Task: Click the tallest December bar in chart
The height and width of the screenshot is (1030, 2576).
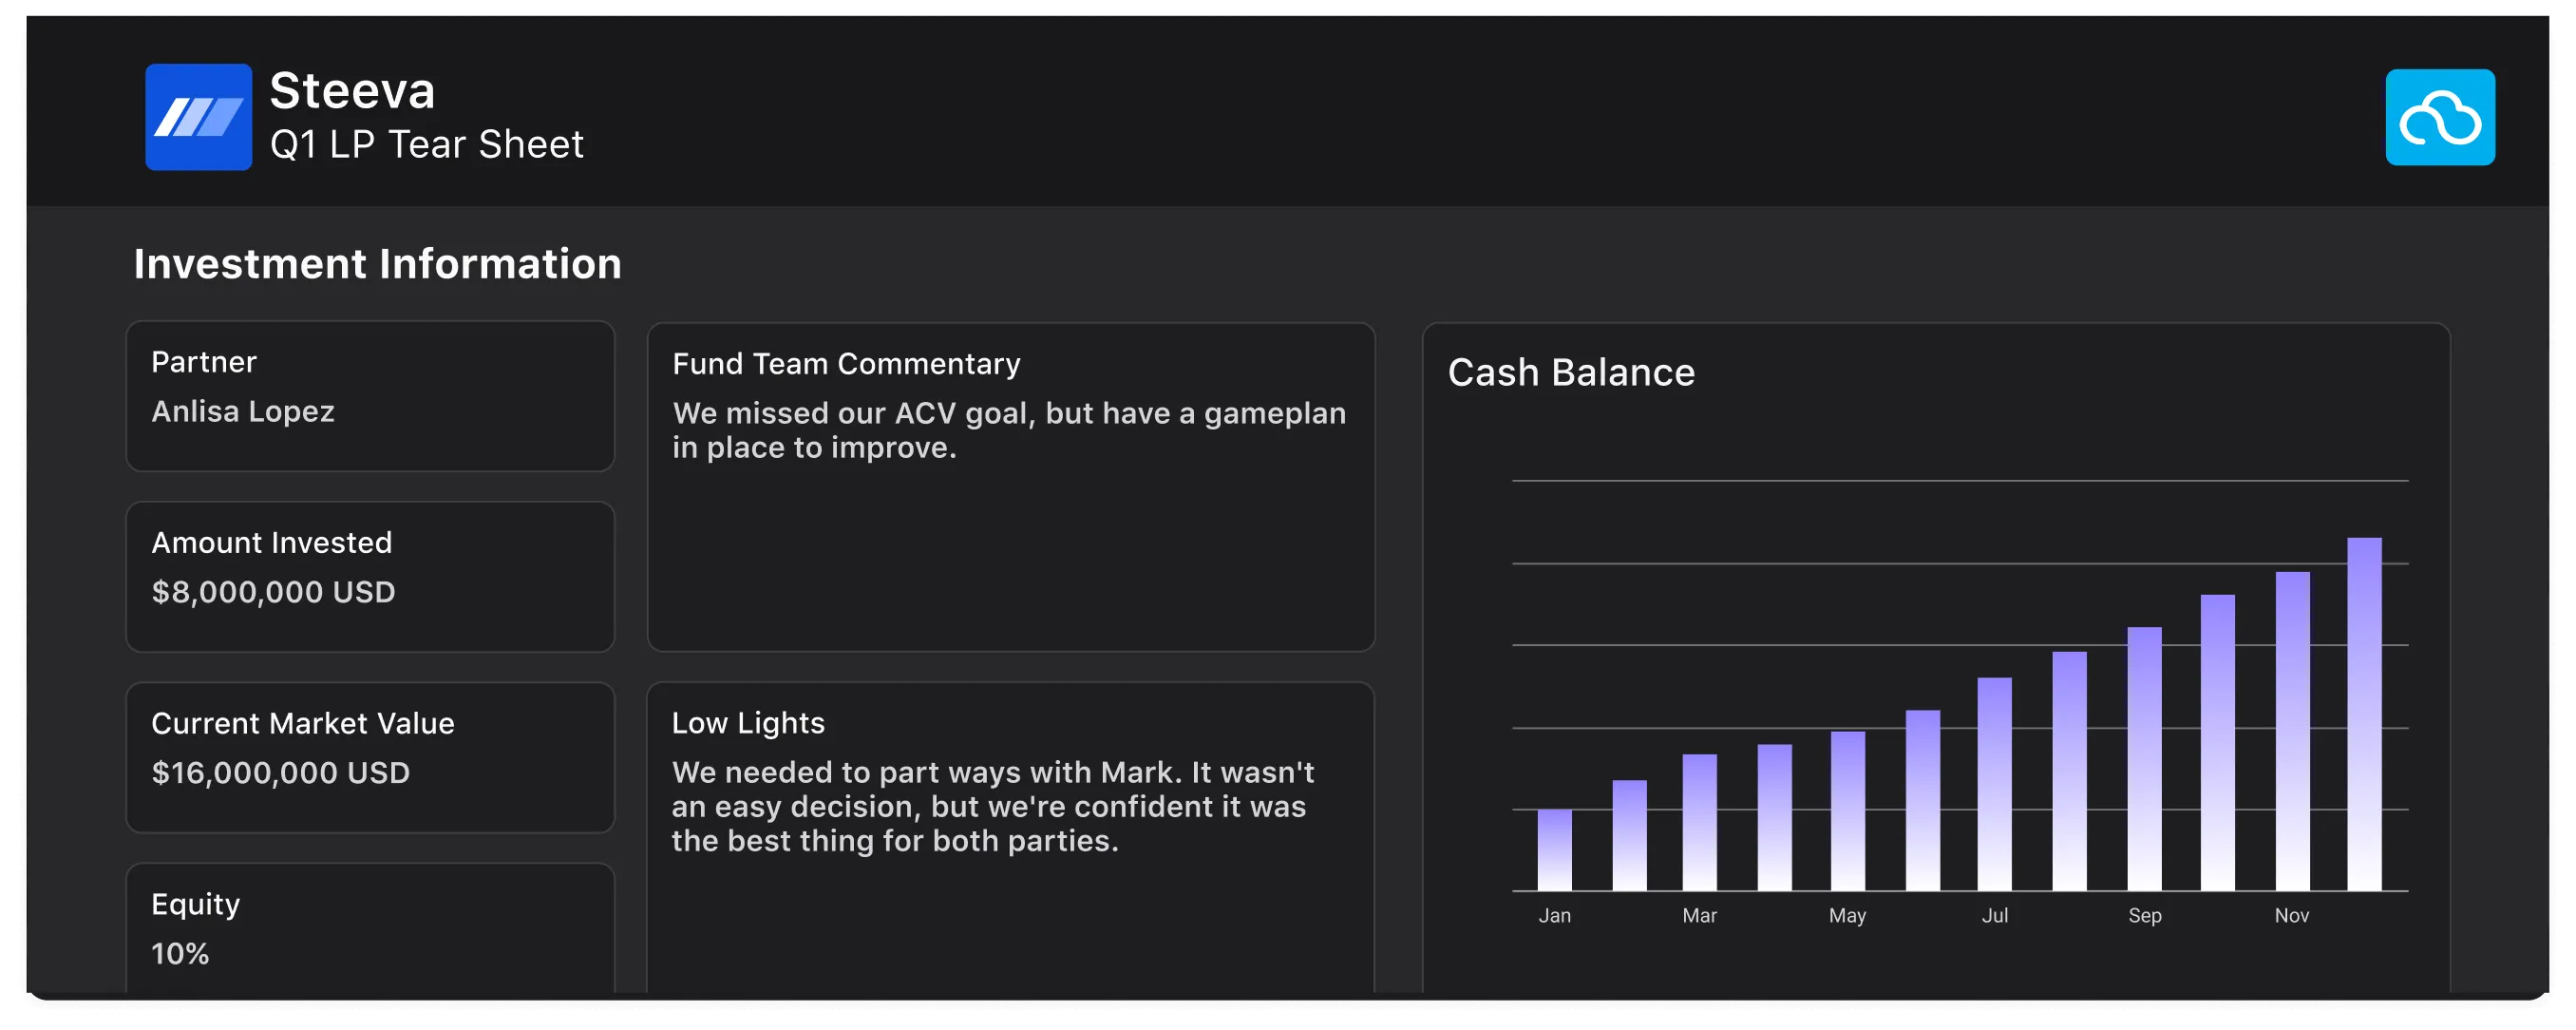Action: pyautogui.click(x=2364, y=715)
